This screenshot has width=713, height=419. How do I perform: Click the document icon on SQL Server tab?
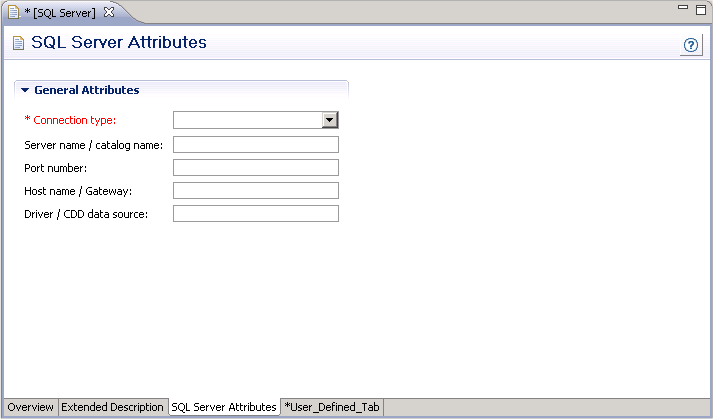point(14,12)
